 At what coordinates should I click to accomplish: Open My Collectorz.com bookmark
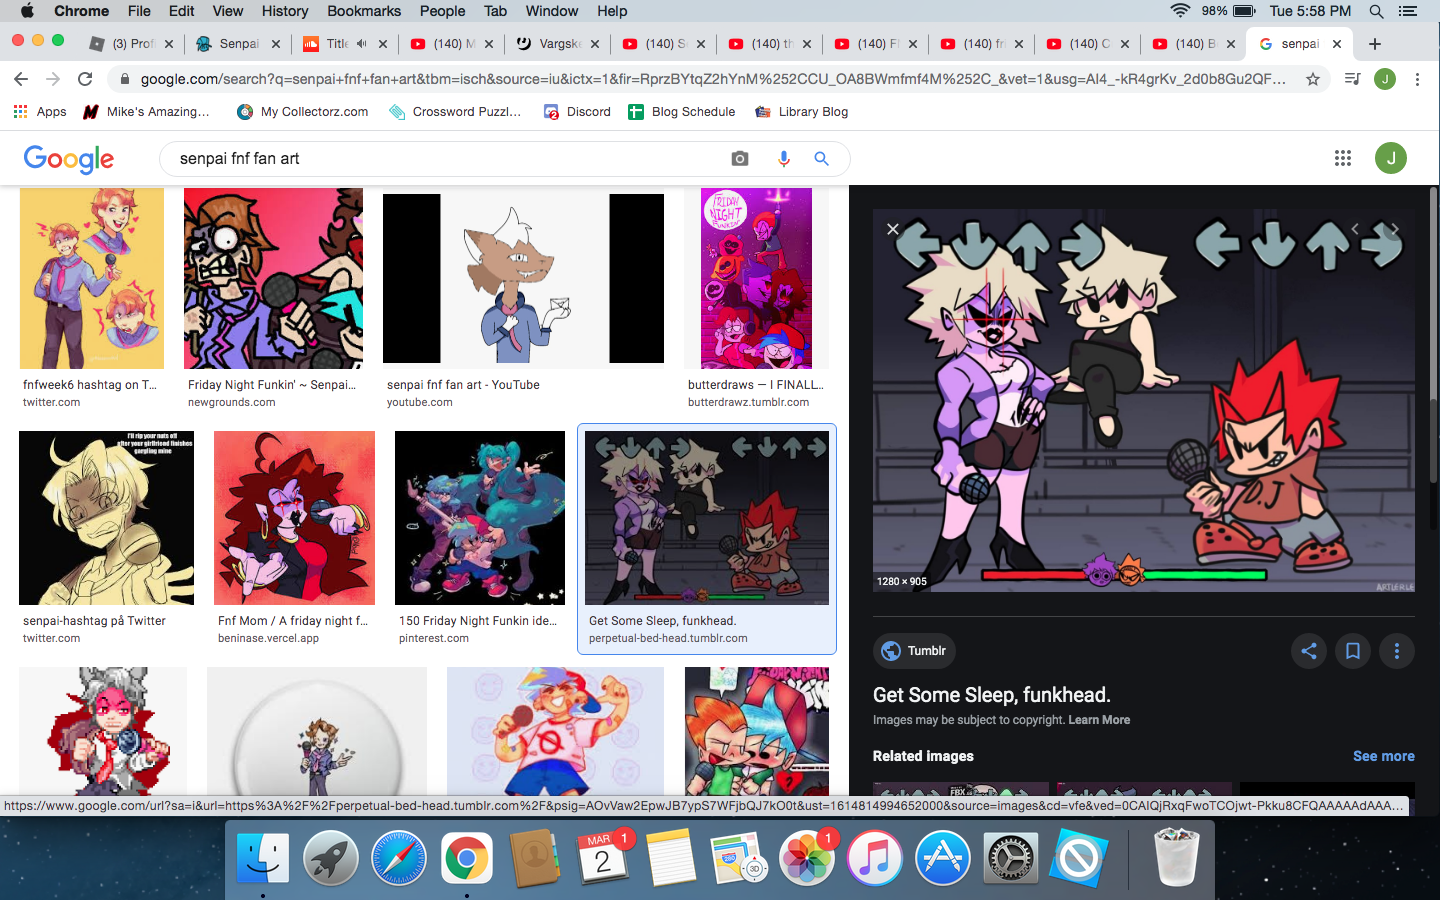pyautogui.click(x=303, y=112)
